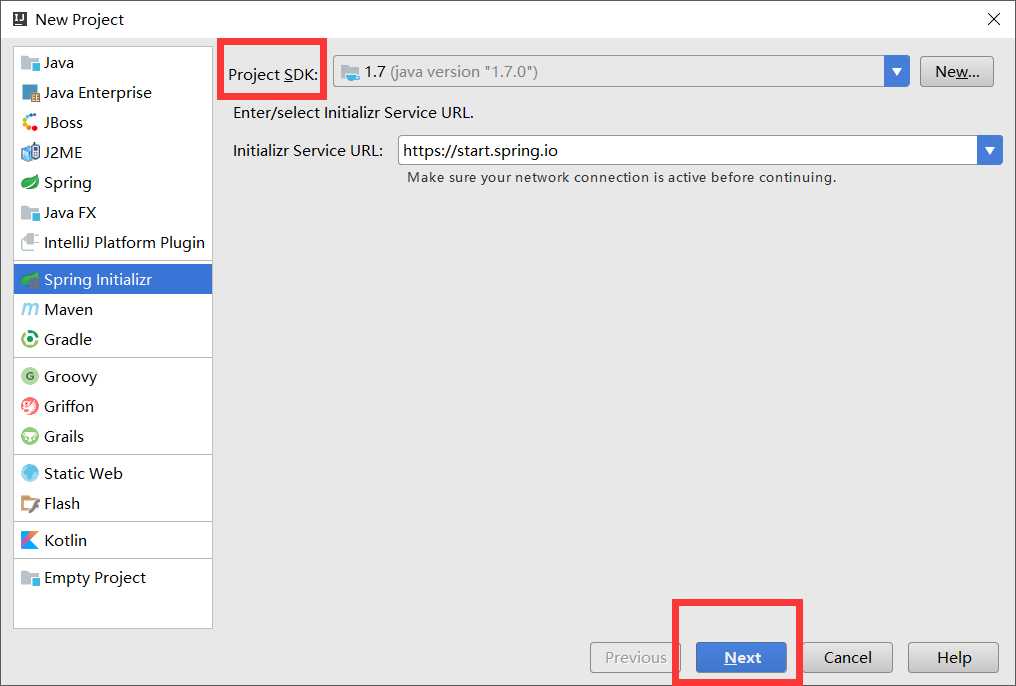Click the Grails green icon
This screenshot has height=686, width=1016.
pyautogui.click(x=30, y=436)
